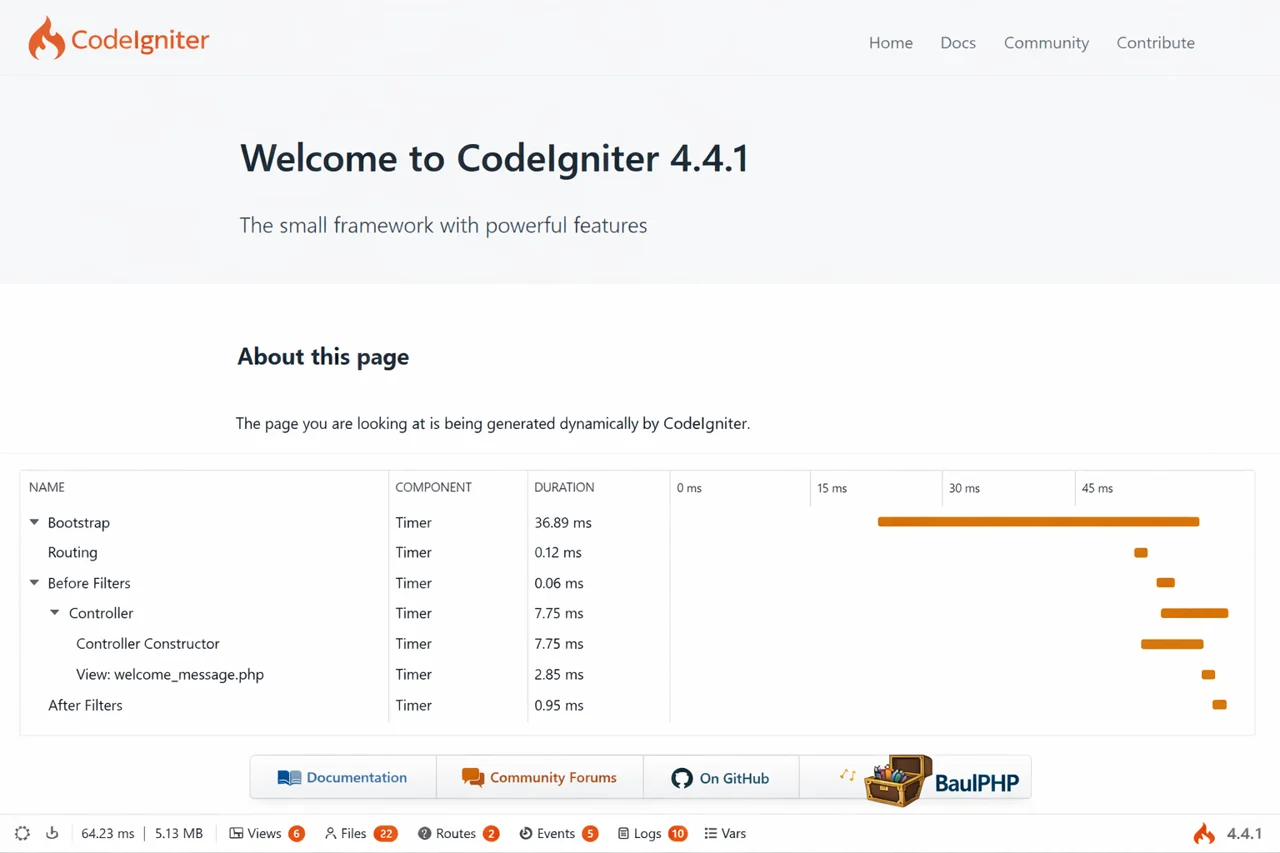Click the Bootstrap timeline bar
Screen dimensions: 1280x853
click(1038, 522)
